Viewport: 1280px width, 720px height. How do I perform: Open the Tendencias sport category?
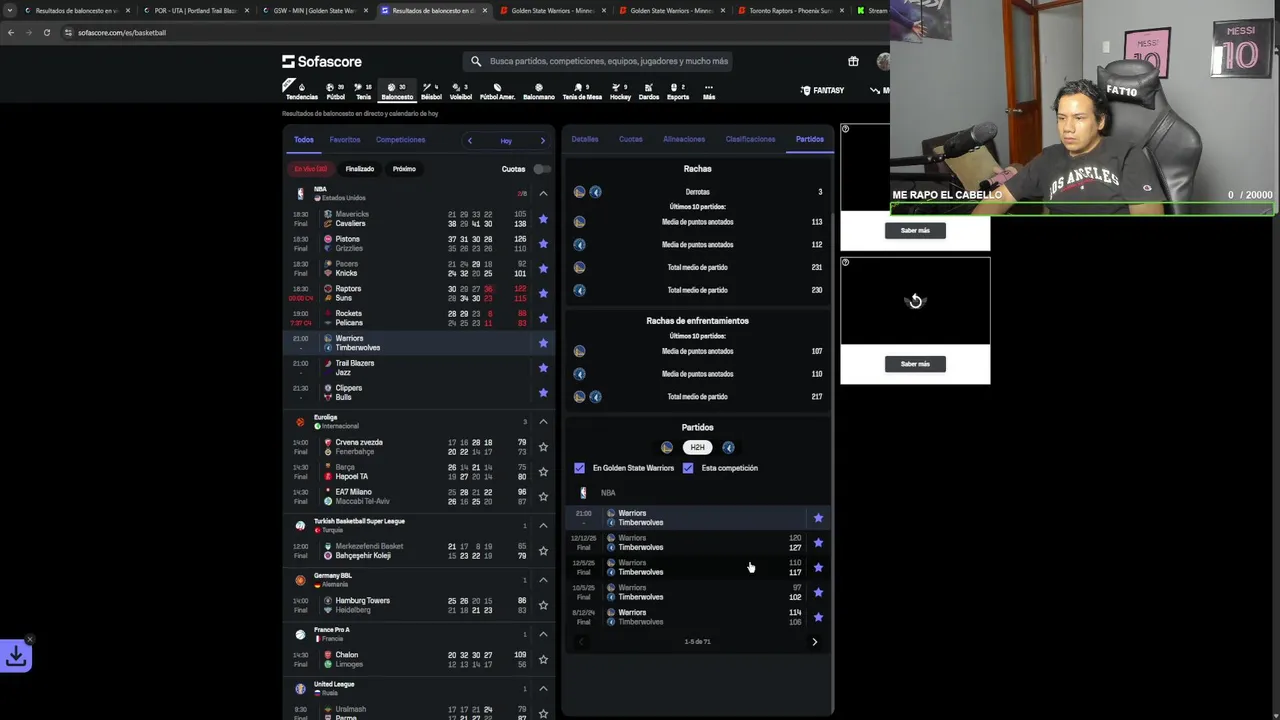click(x=301, y=91)
